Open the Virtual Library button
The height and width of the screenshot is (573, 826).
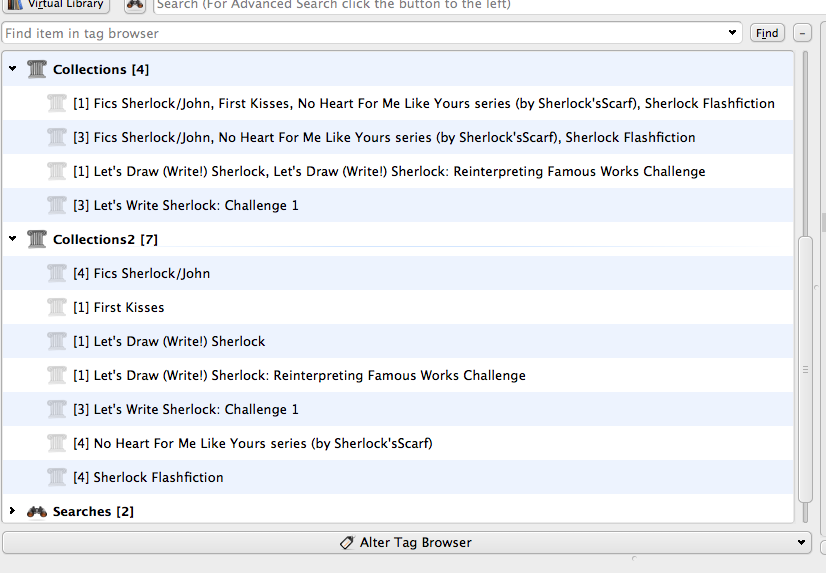pos(56,5)
